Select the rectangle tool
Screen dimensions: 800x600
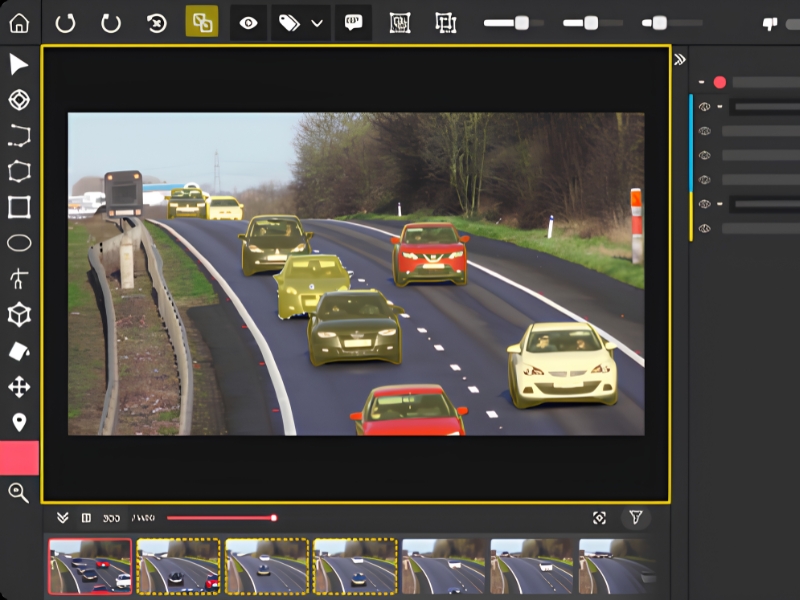19,207
